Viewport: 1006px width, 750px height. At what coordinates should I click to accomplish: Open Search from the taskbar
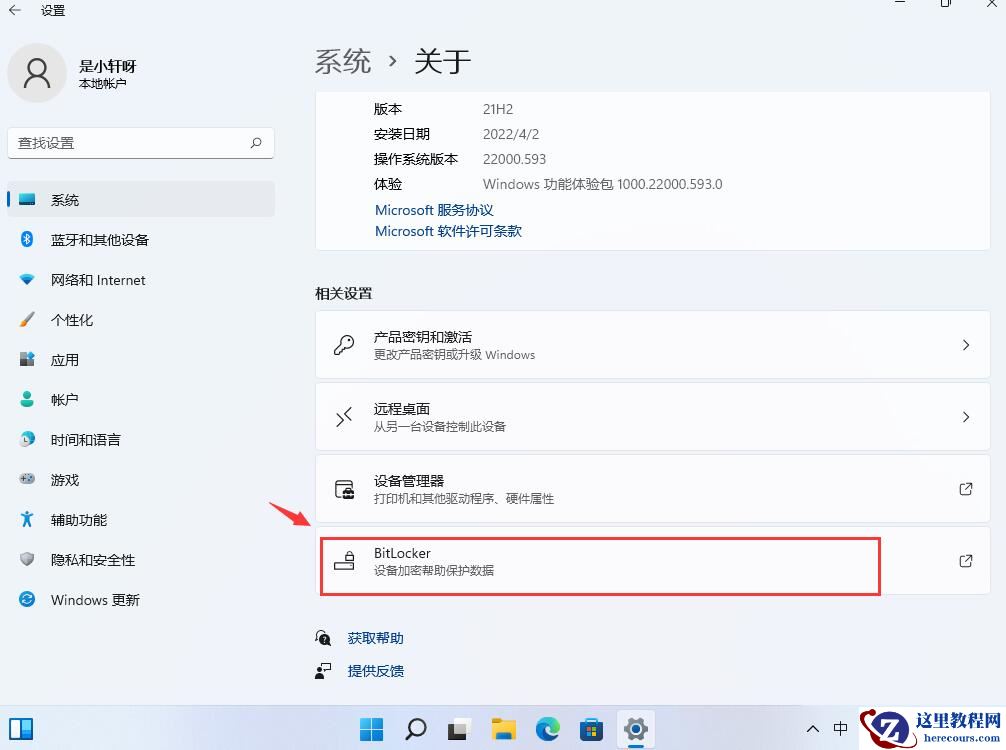[x=415, y=728]
